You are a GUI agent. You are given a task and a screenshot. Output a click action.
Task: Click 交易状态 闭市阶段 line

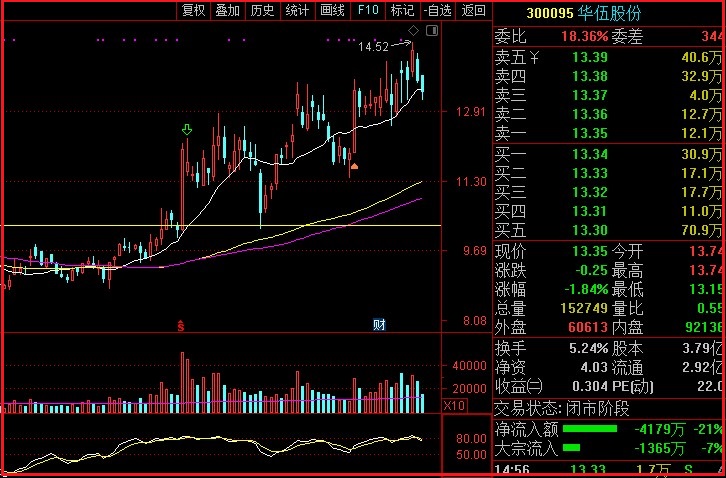pyautogui.click(x=563, y=409)
